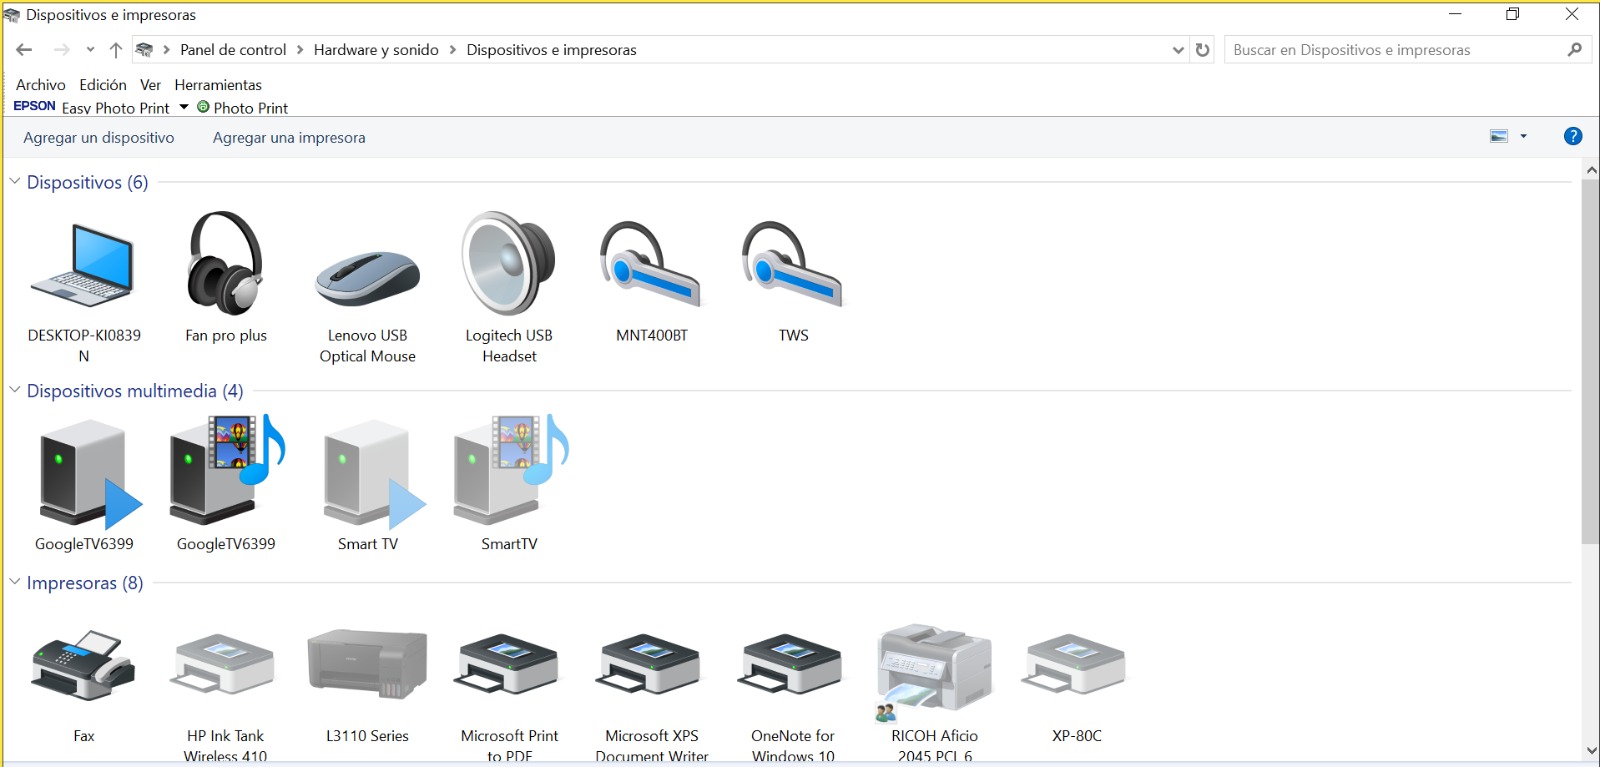Expand the chevron after Hardware y sonido

click(x=452, y=50)
